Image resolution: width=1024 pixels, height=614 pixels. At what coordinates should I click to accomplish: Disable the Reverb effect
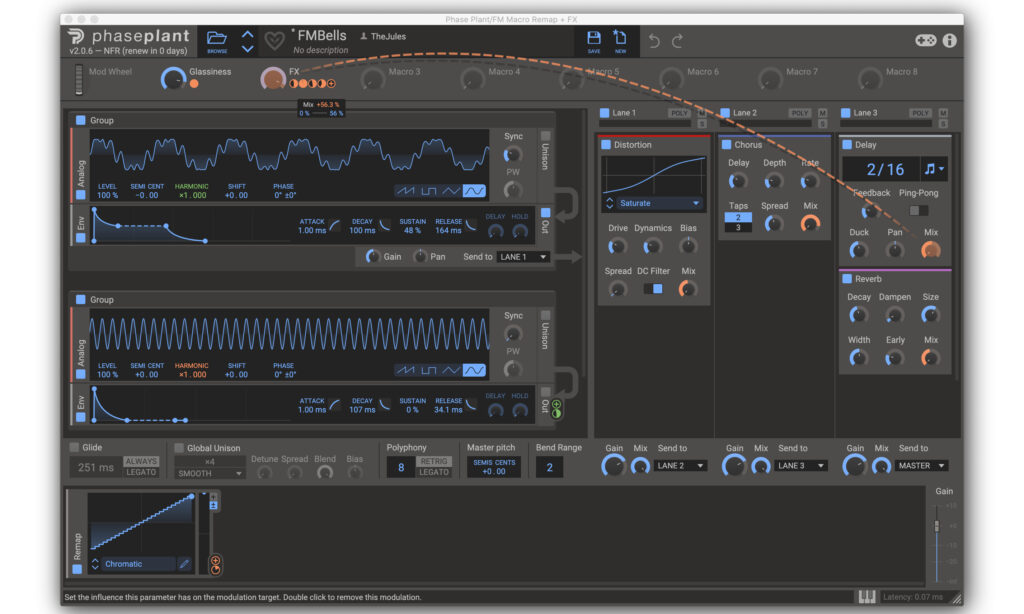[847, 279]
